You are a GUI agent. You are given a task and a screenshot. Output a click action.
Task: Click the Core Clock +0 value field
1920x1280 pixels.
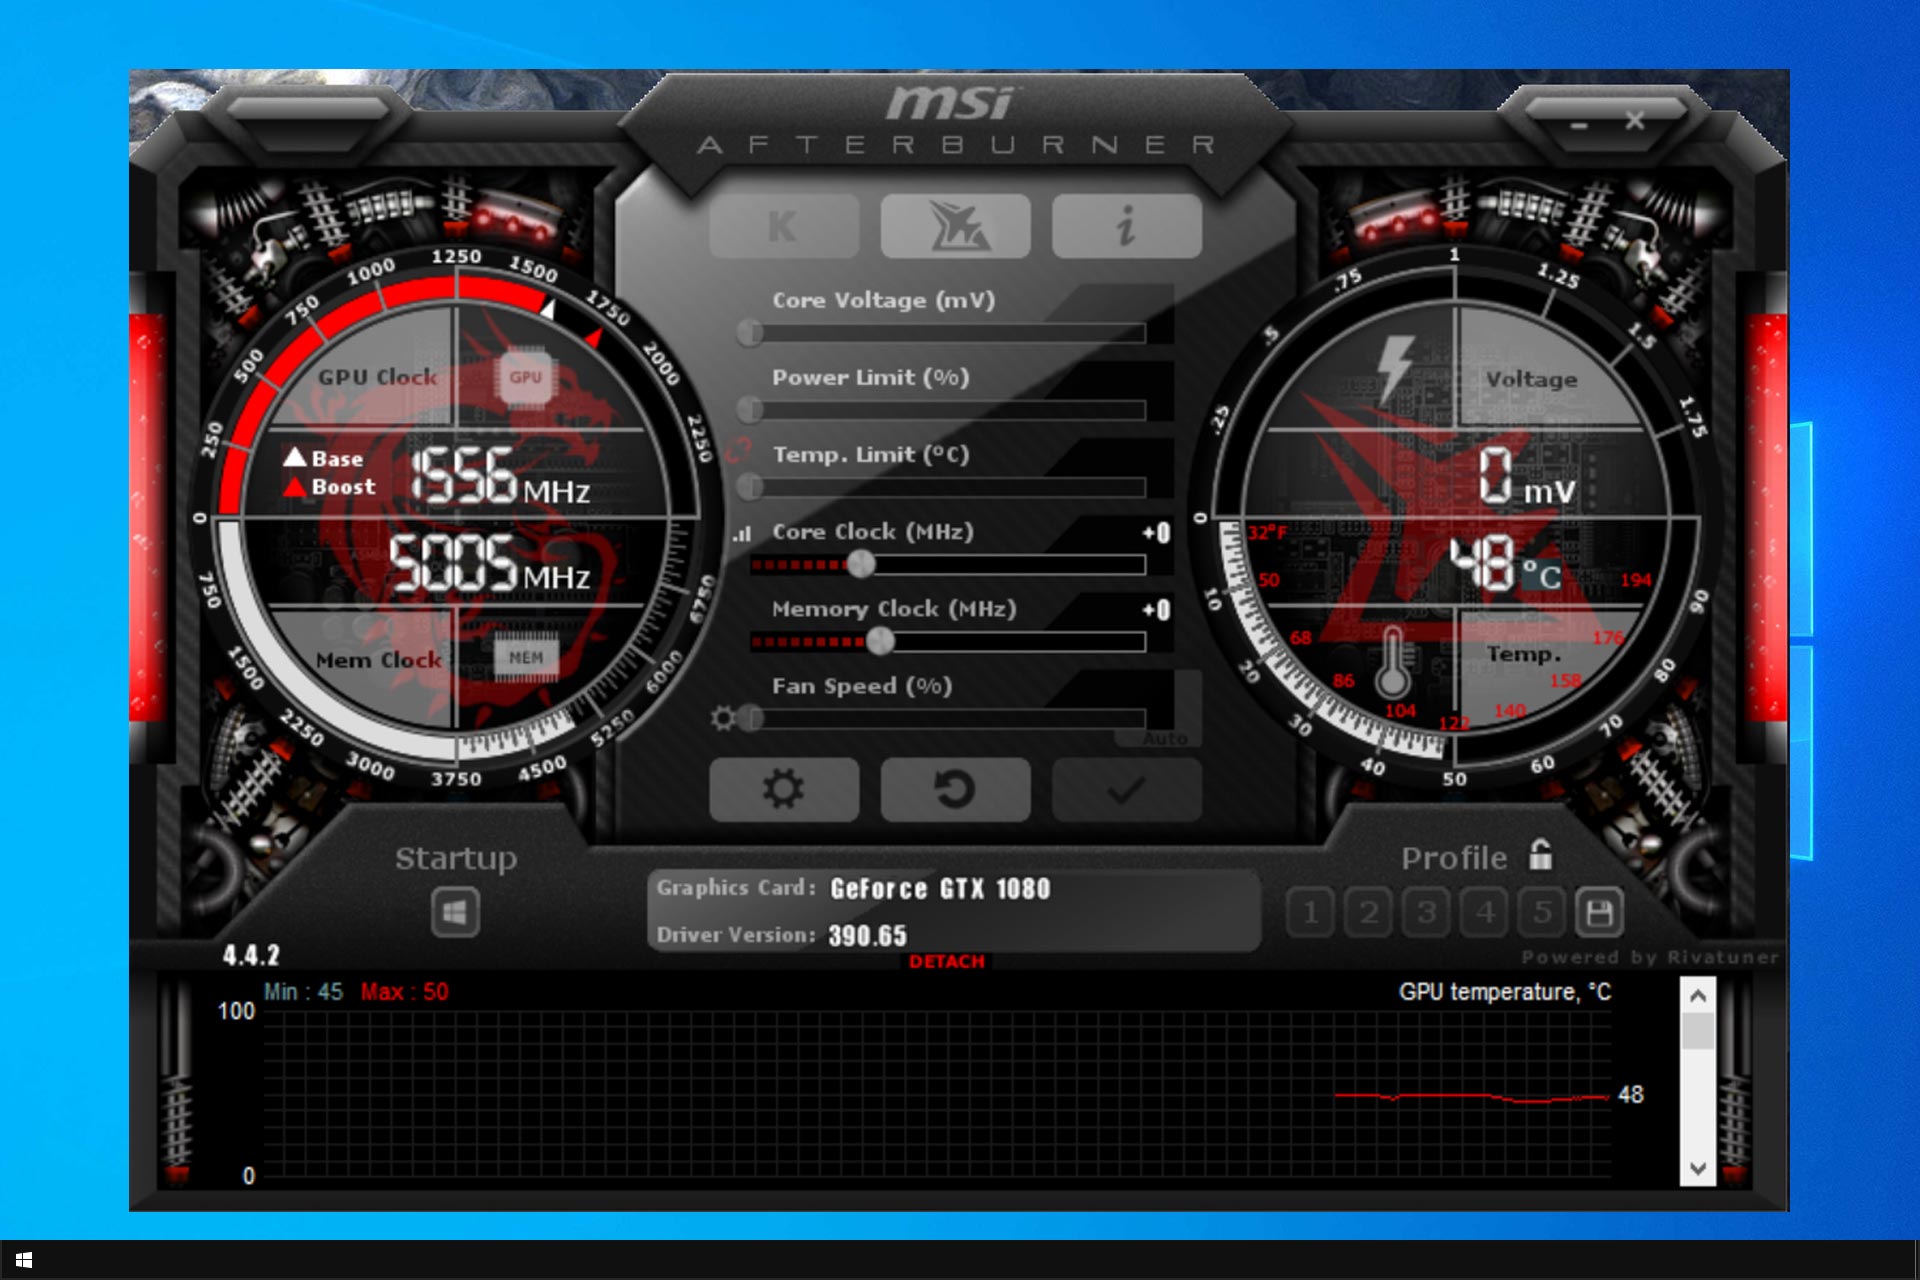(x=1157, y=533)
